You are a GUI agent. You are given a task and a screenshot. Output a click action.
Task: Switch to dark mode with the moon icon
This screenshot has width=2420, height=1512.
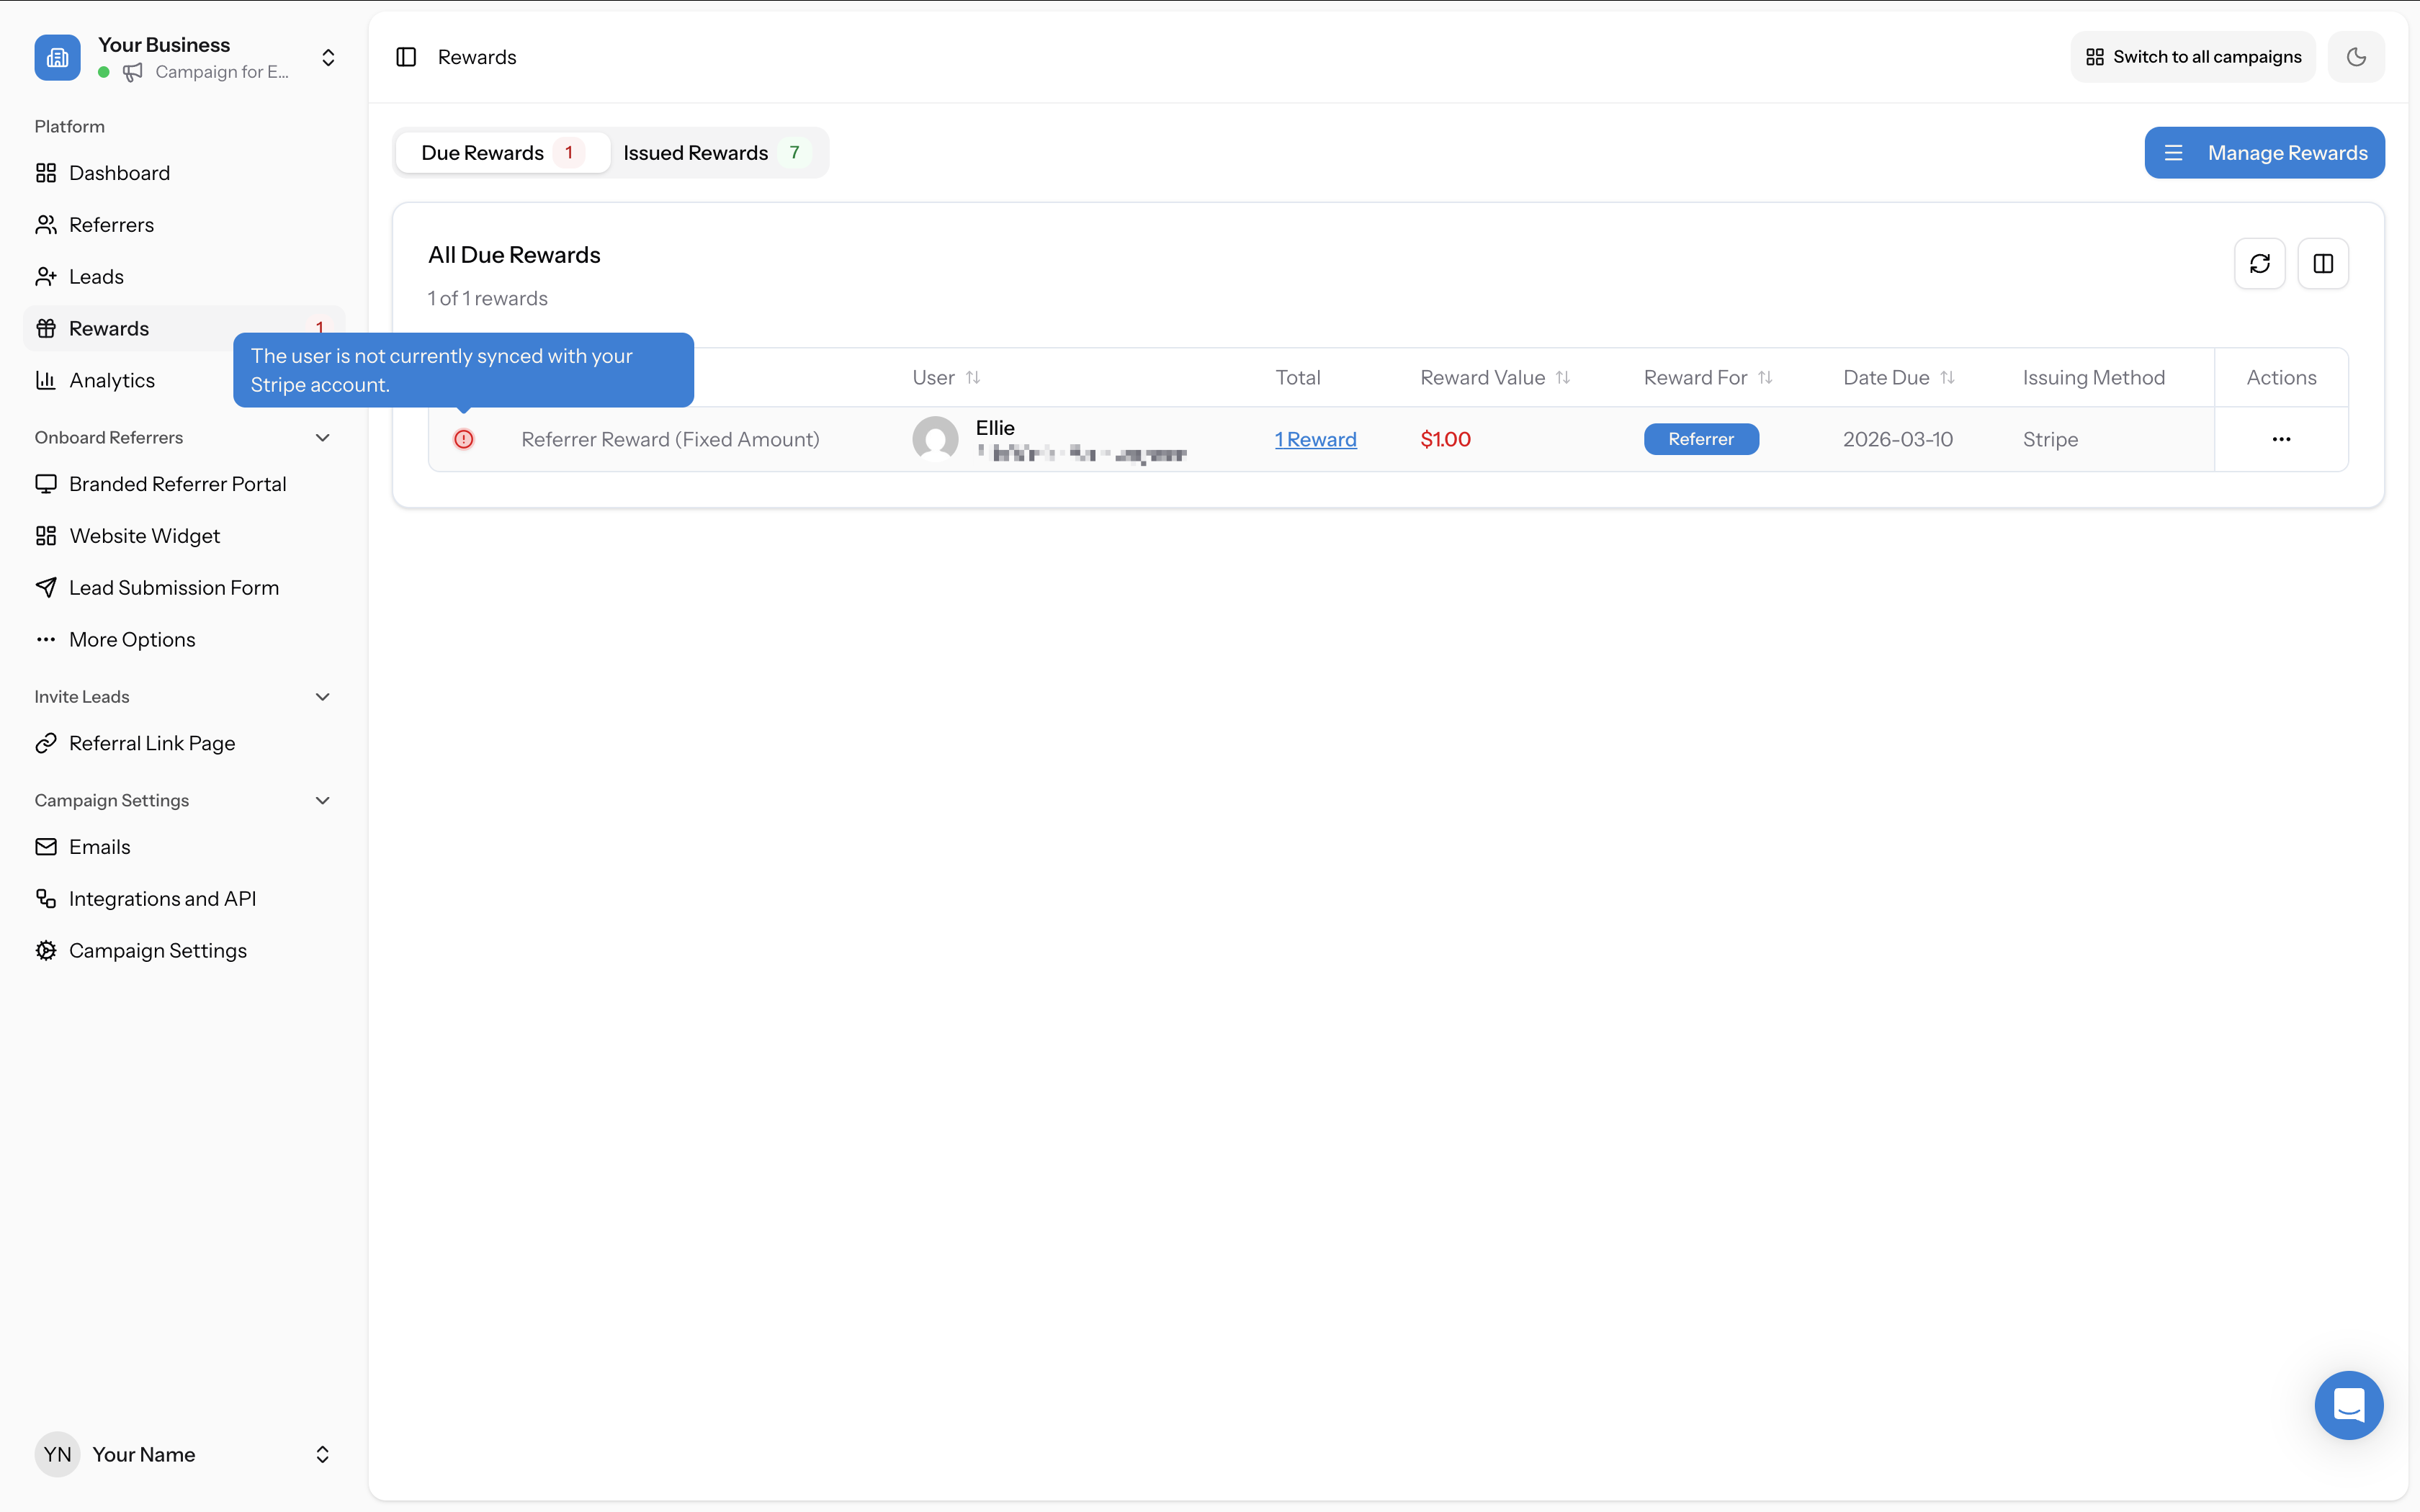coord(2357,56)
